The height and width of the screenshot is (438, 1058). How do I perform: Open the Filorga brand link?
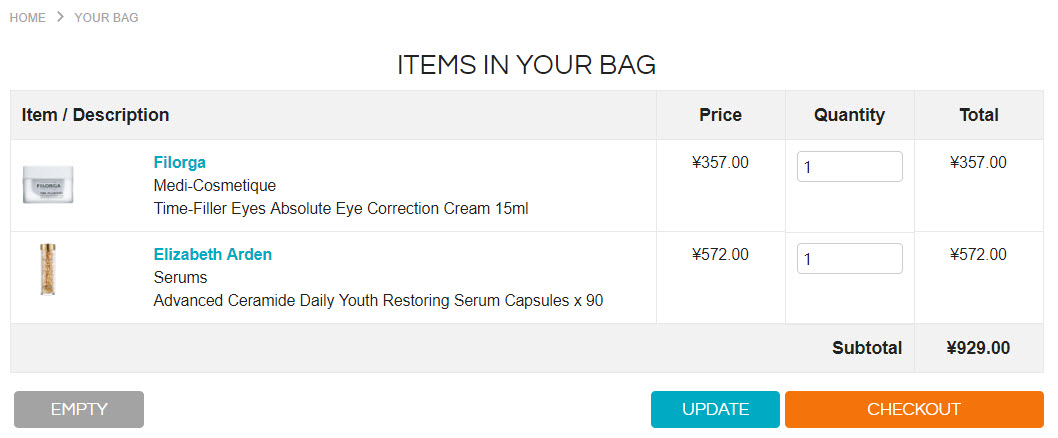(x=179, y=163)
